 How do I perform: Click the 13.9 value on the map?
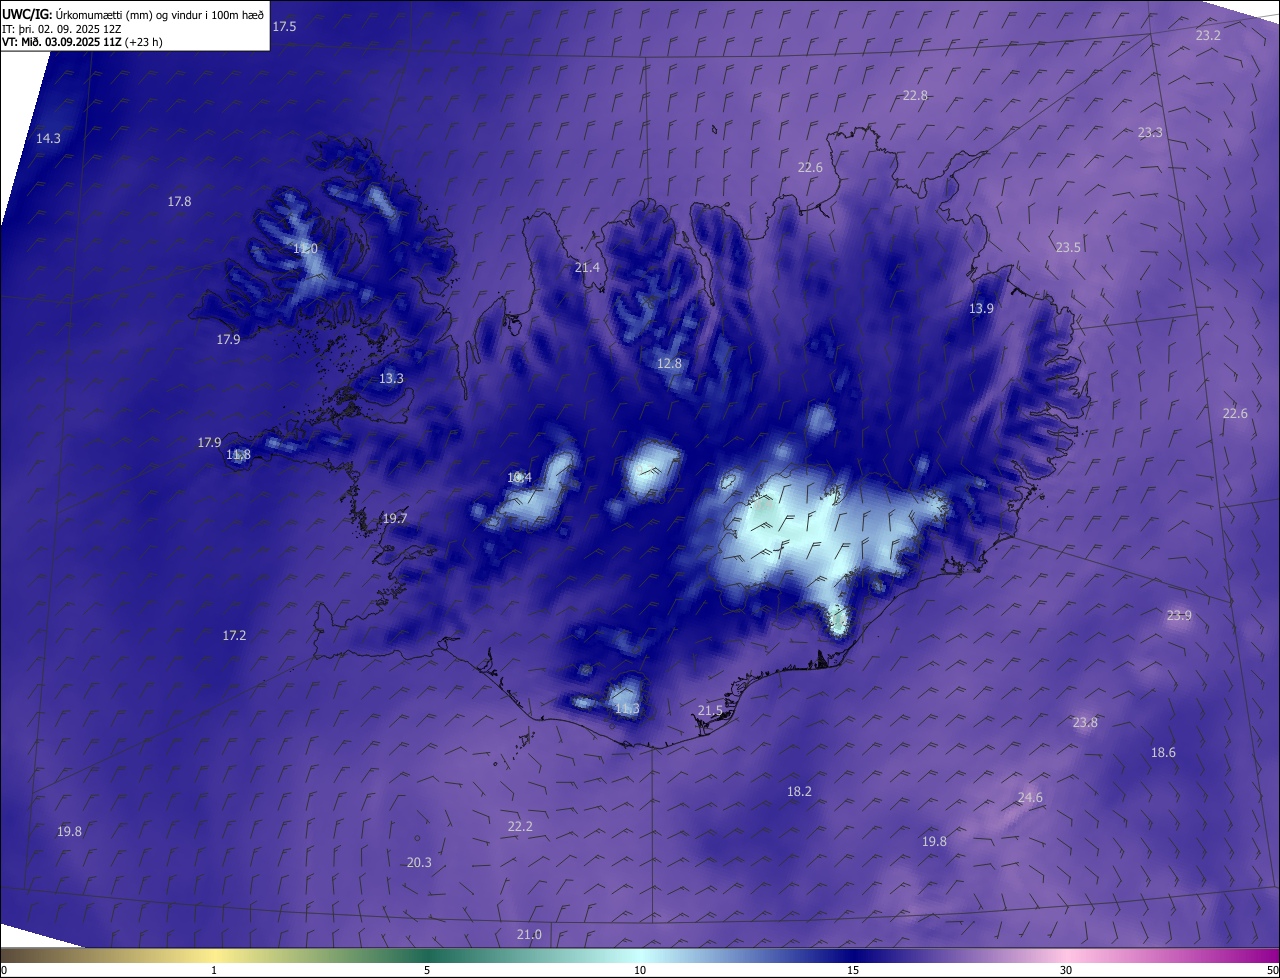tap(981, 308)
